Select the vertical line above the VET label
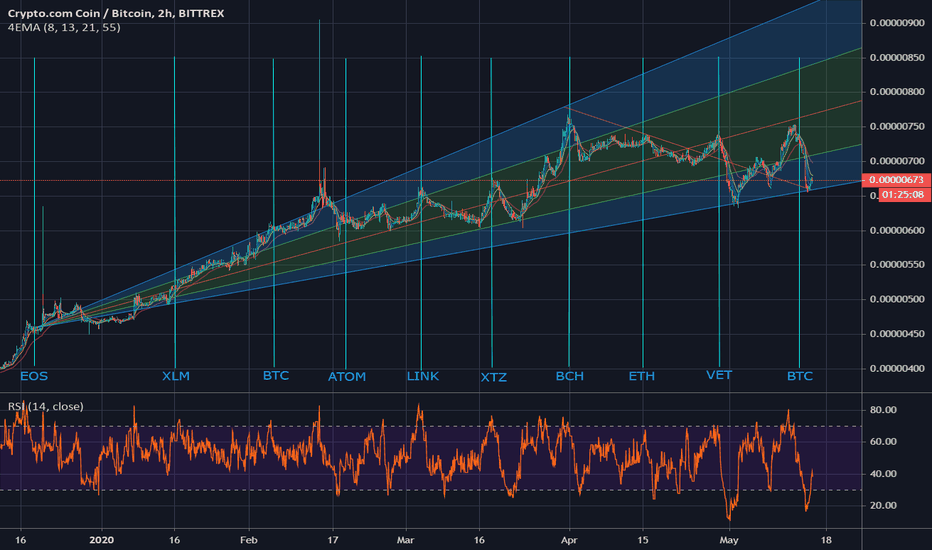 719,212
